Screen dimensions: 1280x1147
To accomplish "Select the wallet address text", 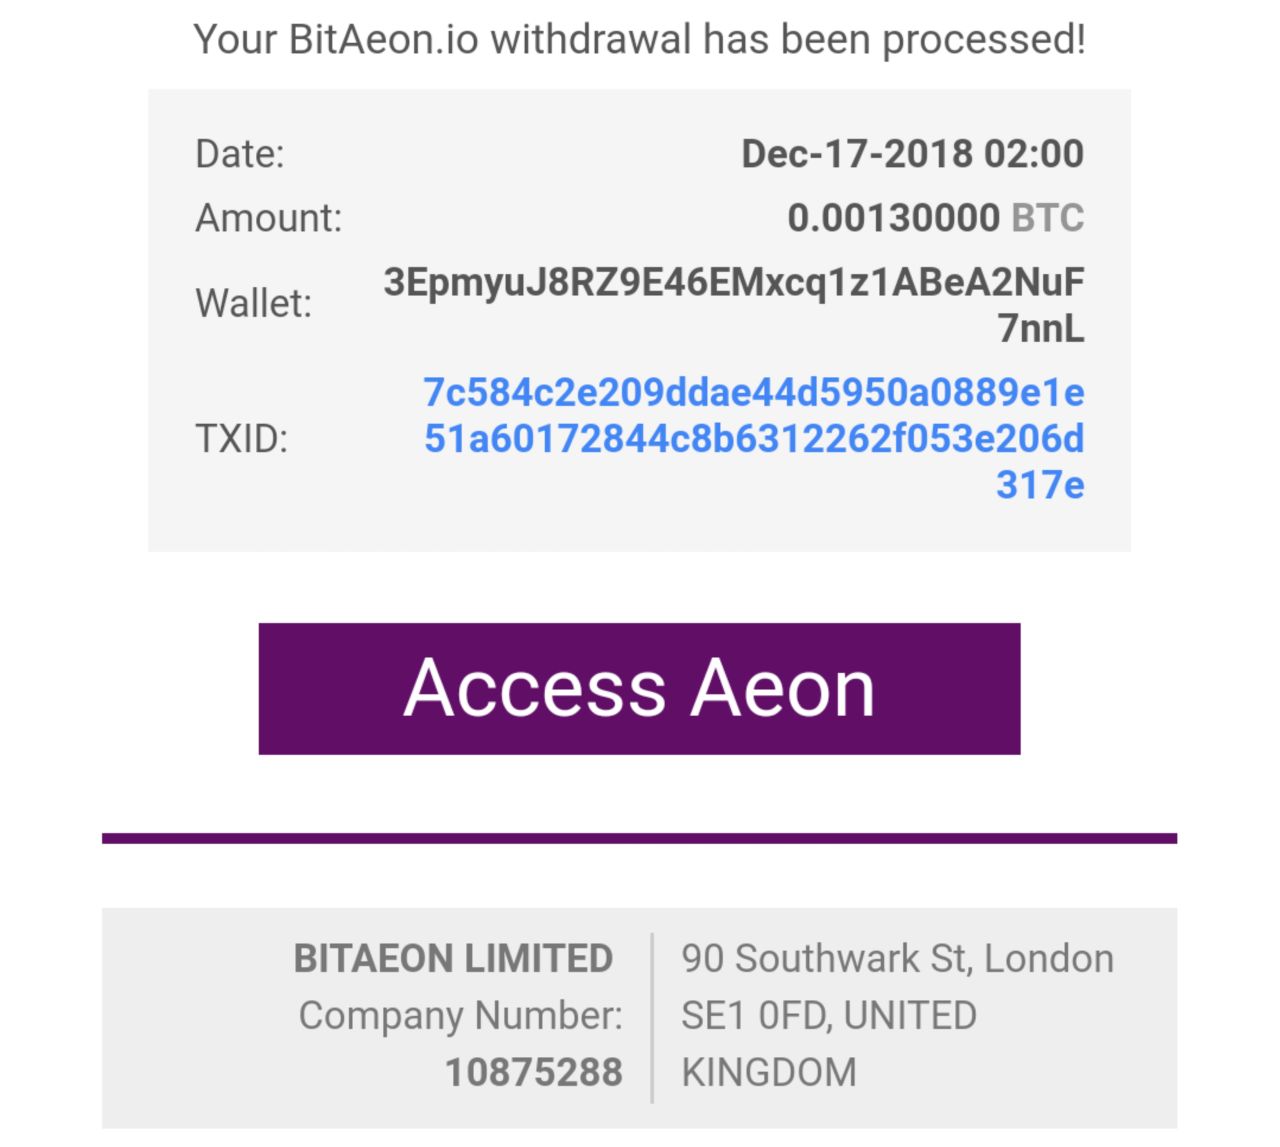I will tap(734, 304).
